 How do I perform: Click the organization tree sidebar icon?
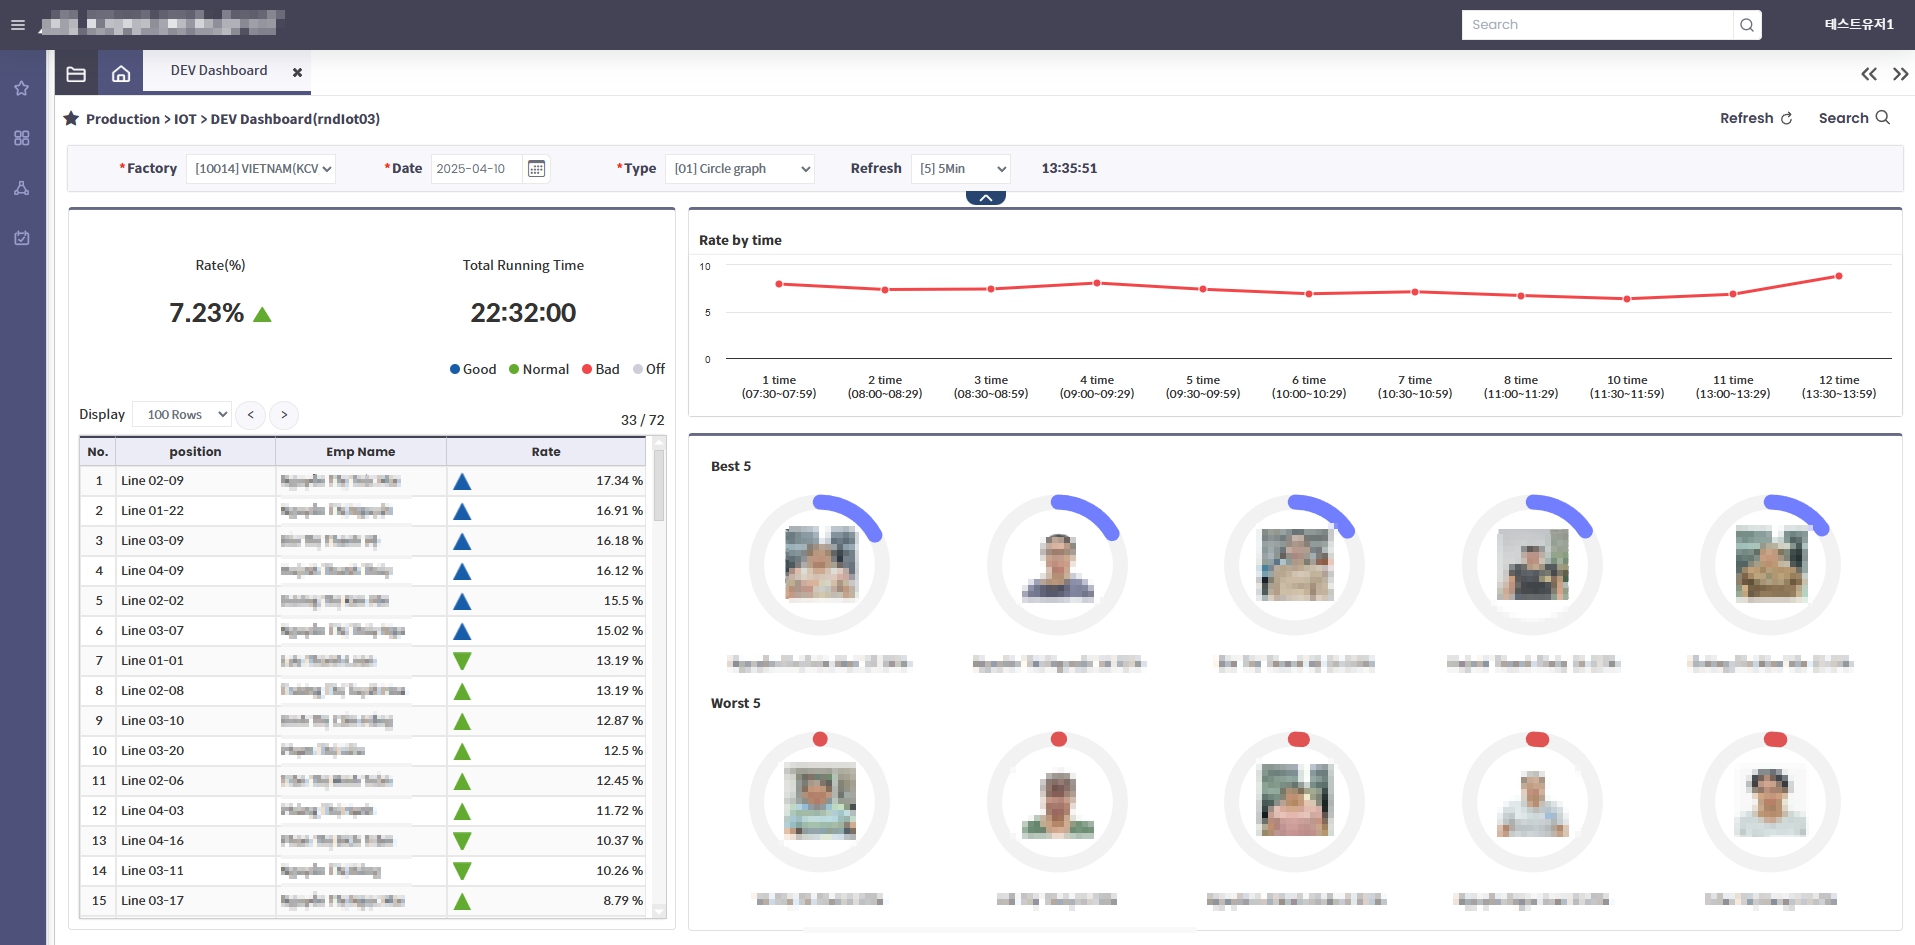coord(21,188)
